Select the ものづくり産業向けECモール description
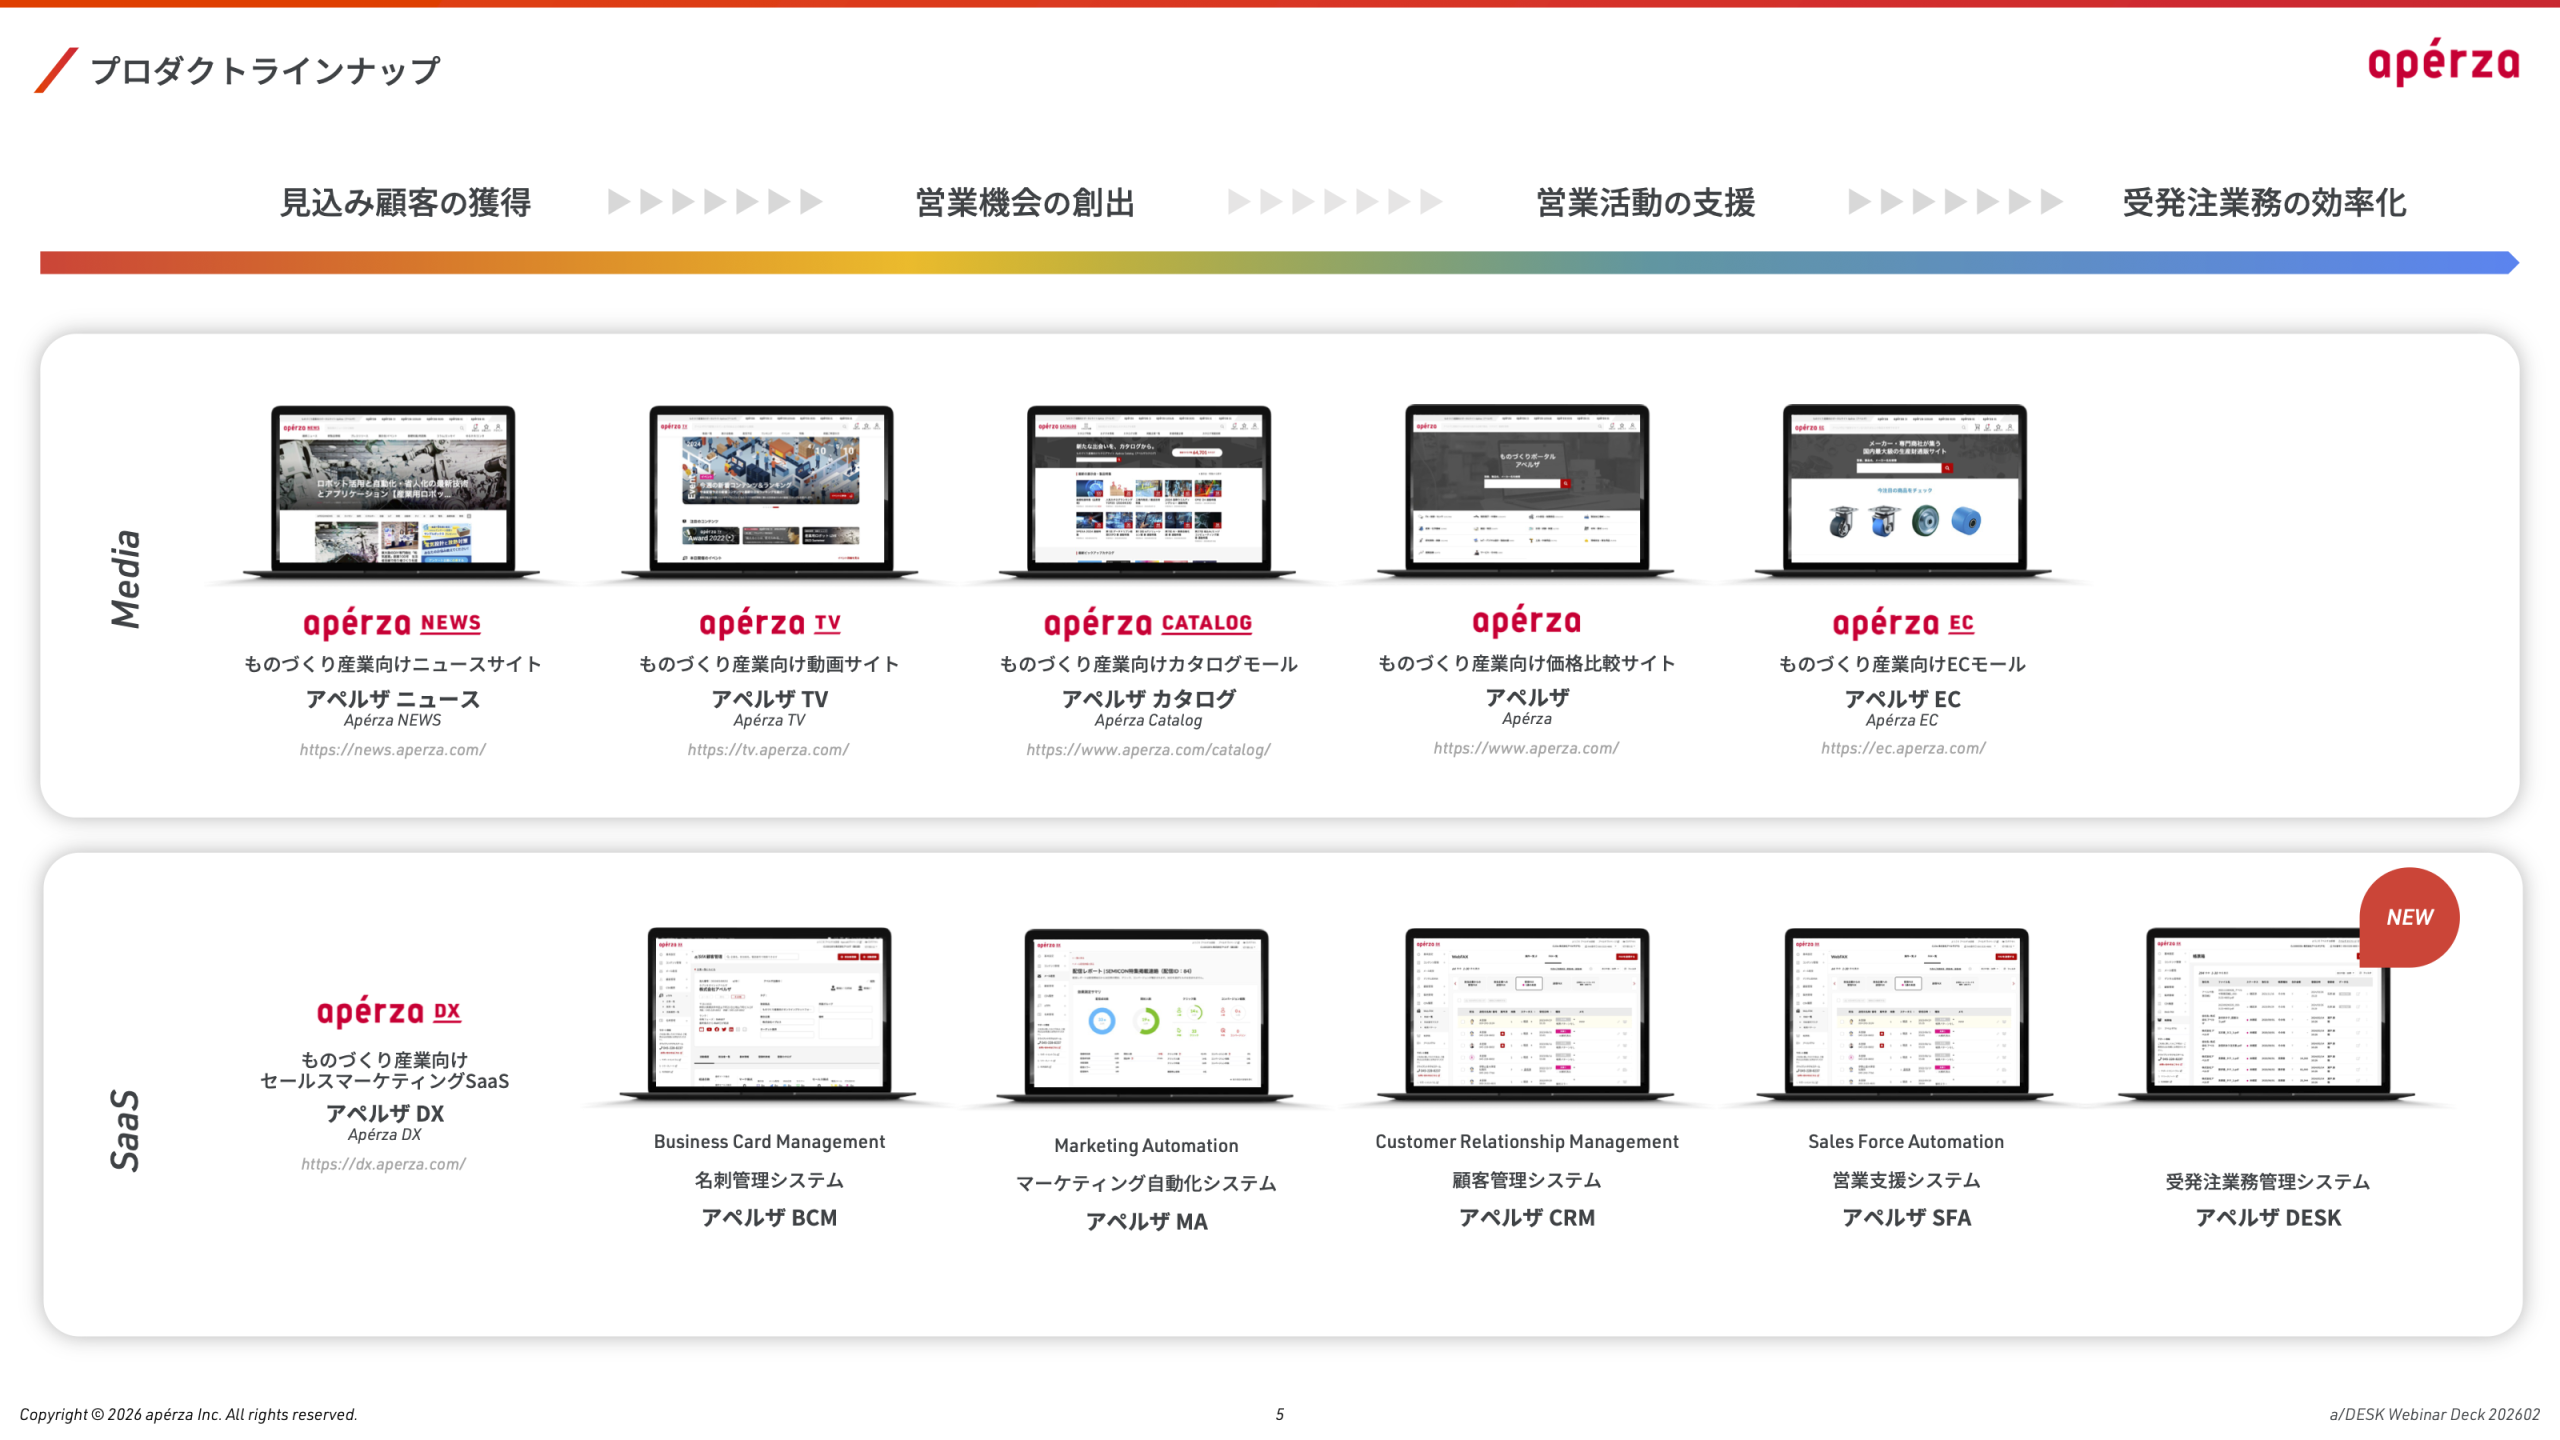 click(1902, 664)
